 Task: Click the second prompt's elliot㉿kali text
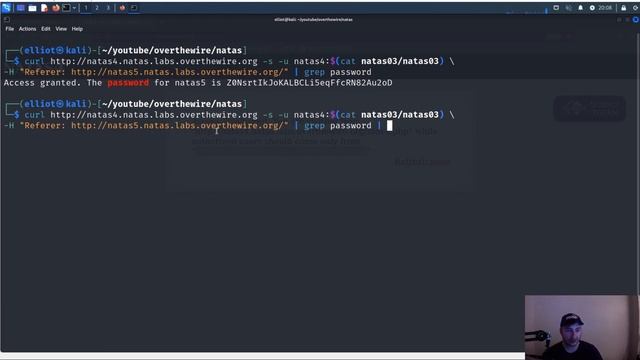click(56, 104)
